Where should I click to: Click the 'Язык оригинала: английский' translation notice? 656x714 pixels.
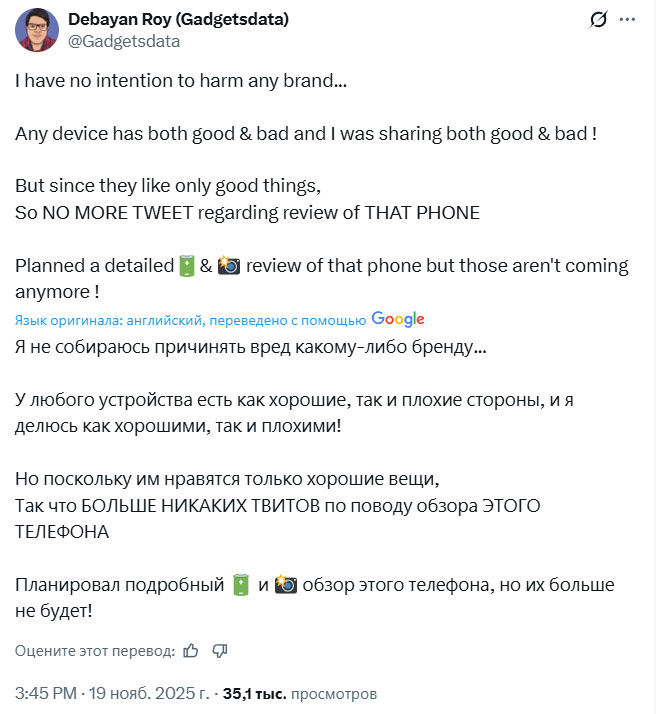tap(190, 320)
